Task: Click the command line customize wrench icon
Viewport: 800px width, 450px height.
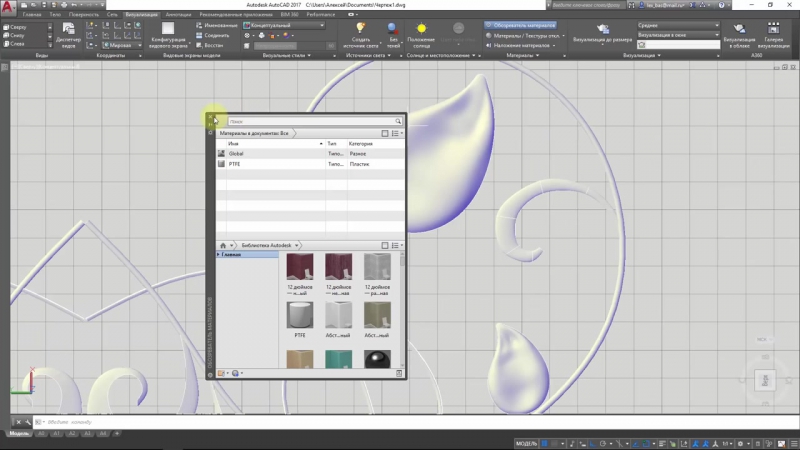Action: tap(28, 422)
